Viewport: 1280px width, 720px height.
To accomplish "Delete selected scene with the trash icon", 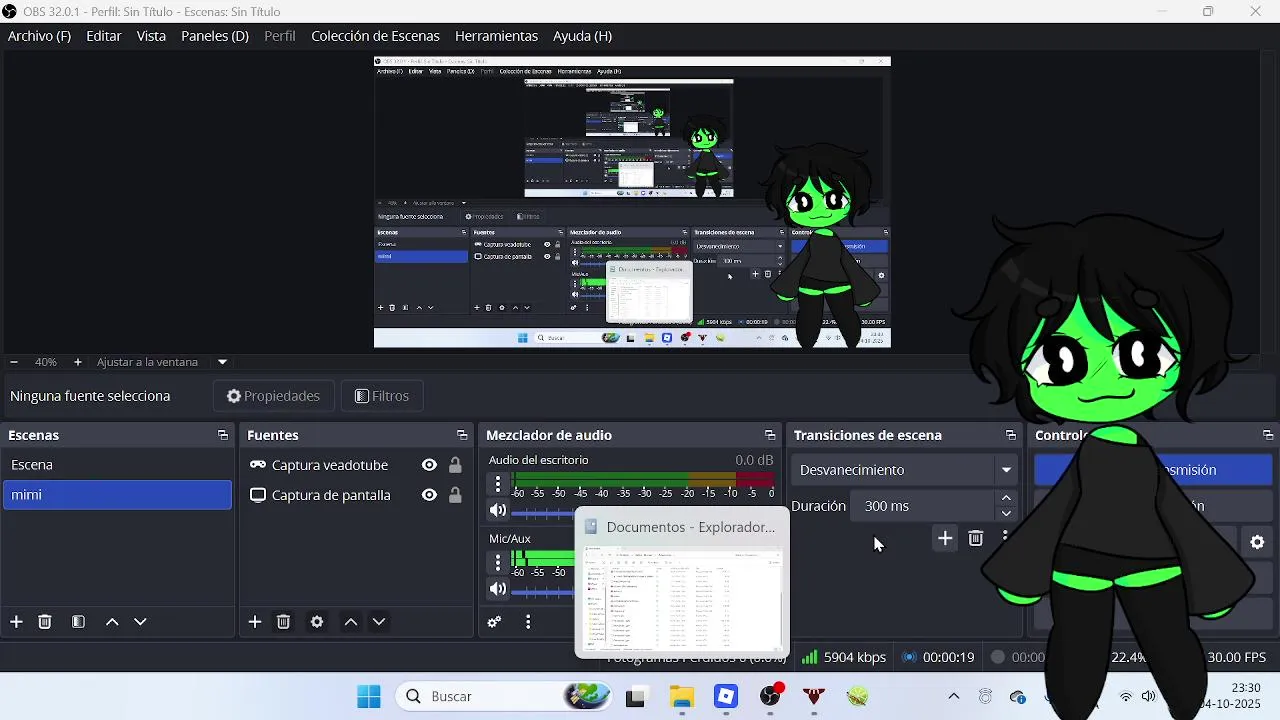I will (45, 622).
